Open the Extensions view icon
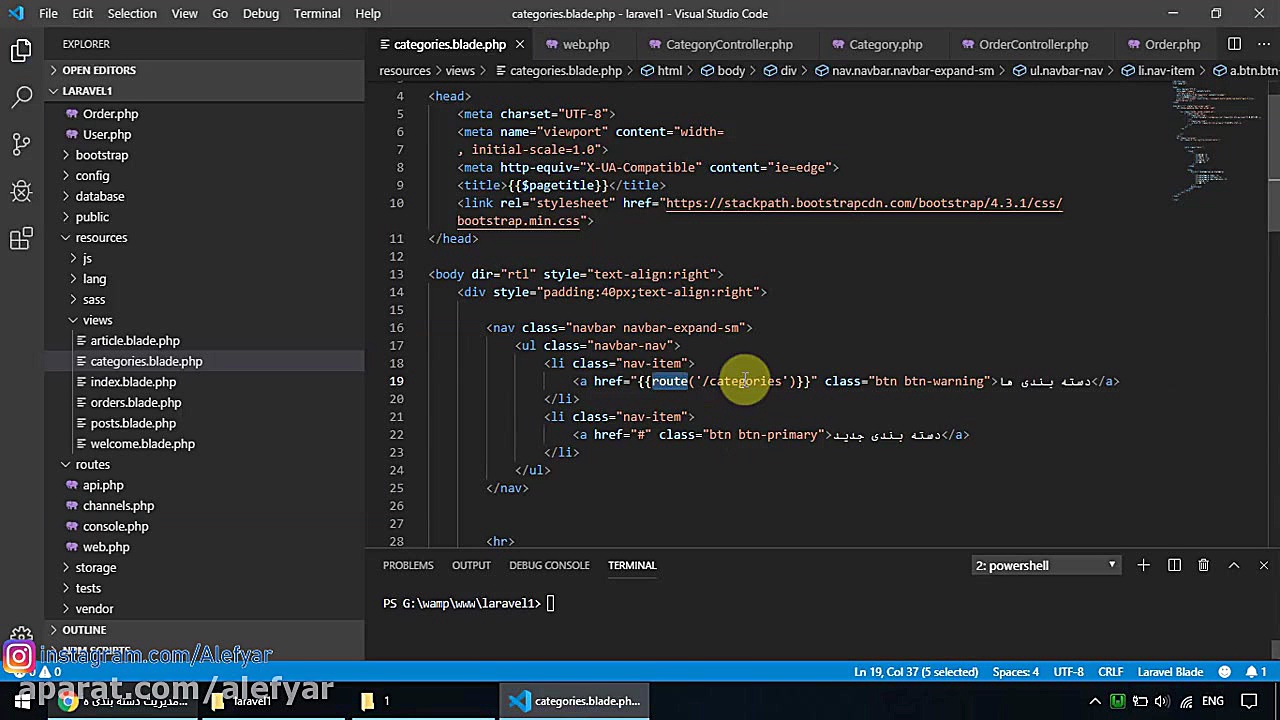This screenshot has width=1280, height=720. [21, 238]
